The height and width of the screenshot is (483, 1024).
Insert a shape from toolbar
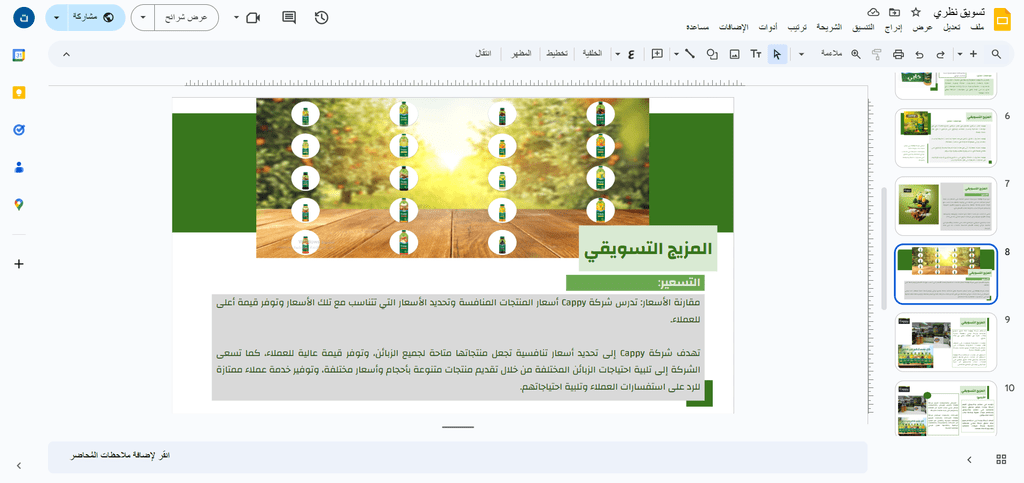coord(712,54)
